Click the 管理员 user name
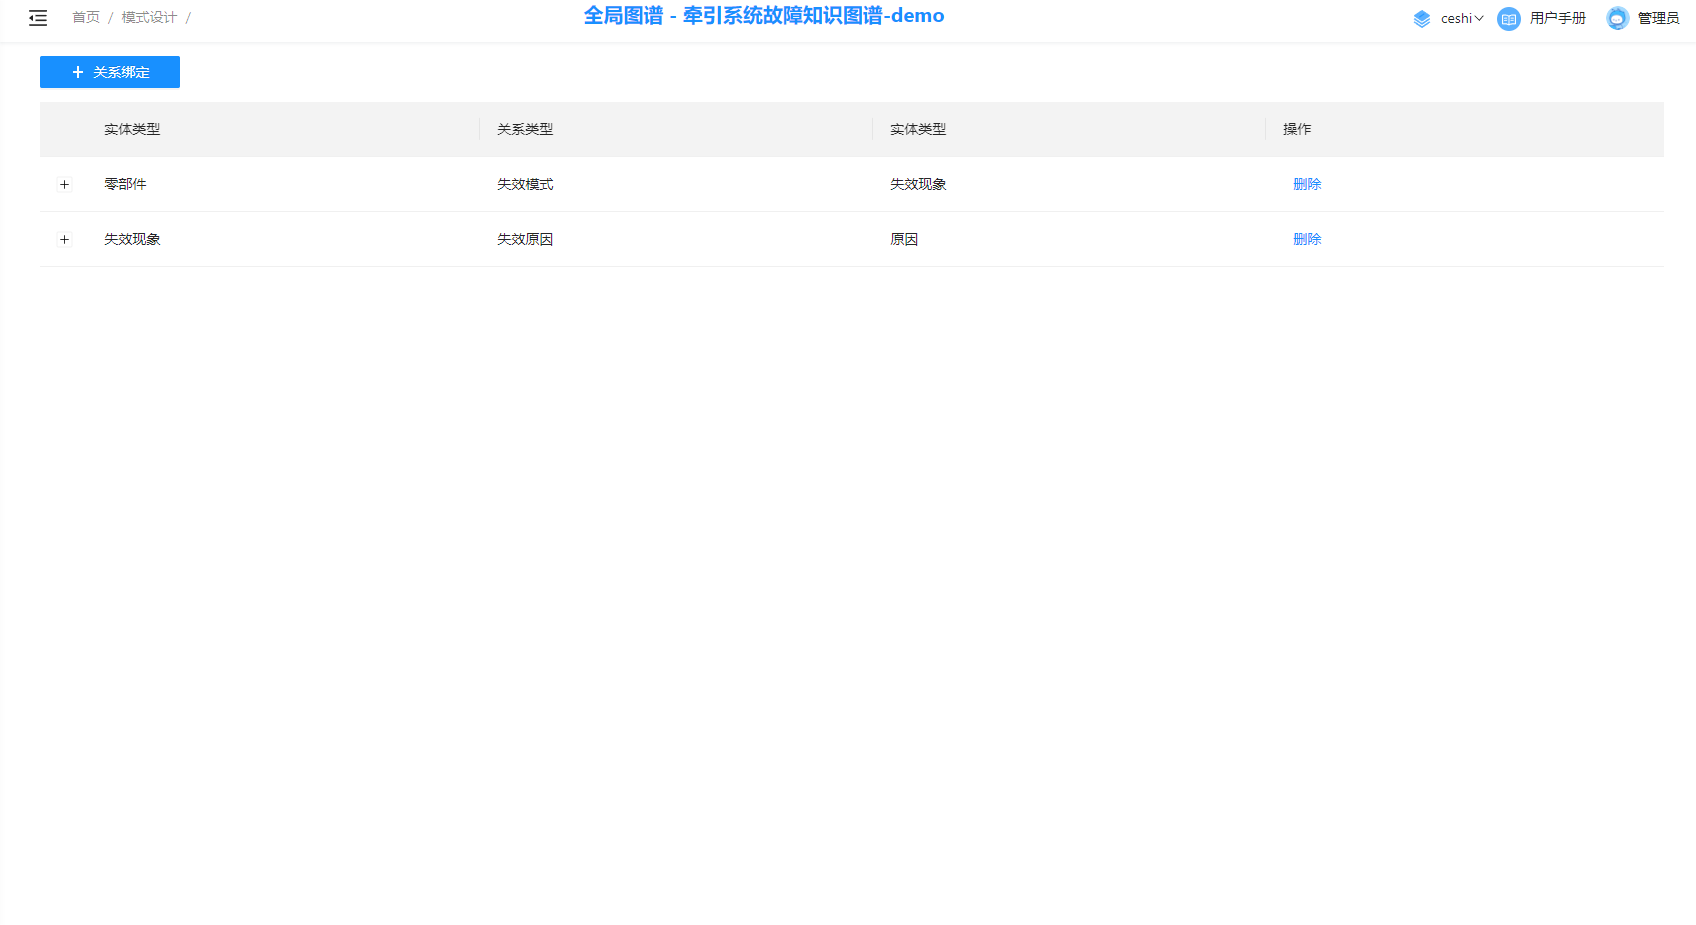 pyautogui.click(x=1658, y=18)
